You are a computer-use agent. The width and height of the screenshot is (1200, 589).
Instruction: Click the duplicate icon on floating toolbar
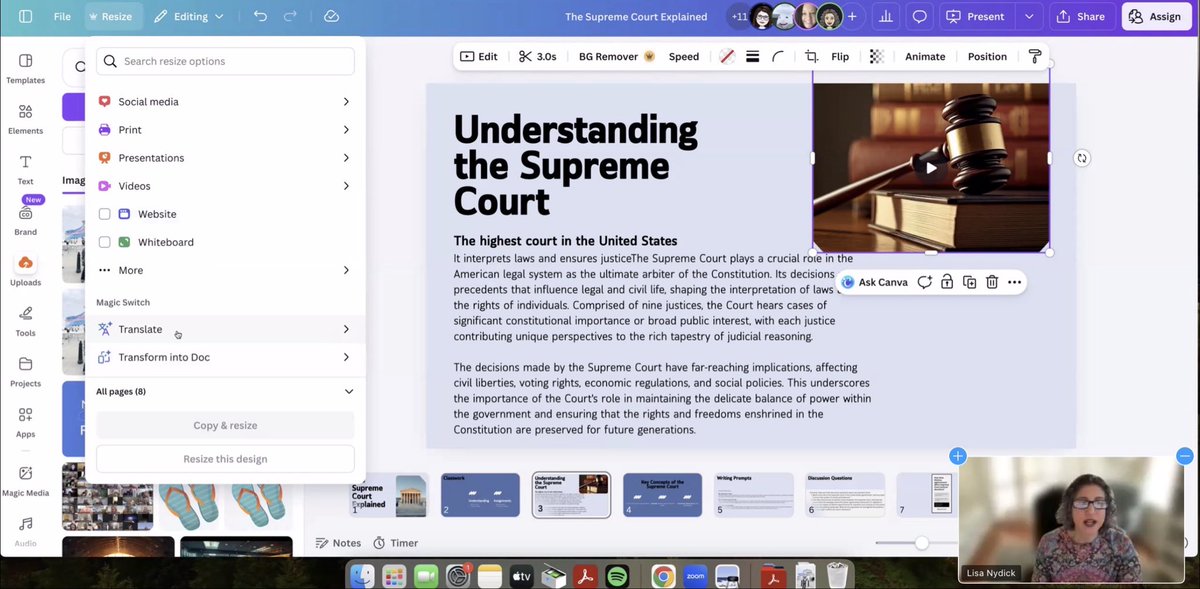point(969,282)
